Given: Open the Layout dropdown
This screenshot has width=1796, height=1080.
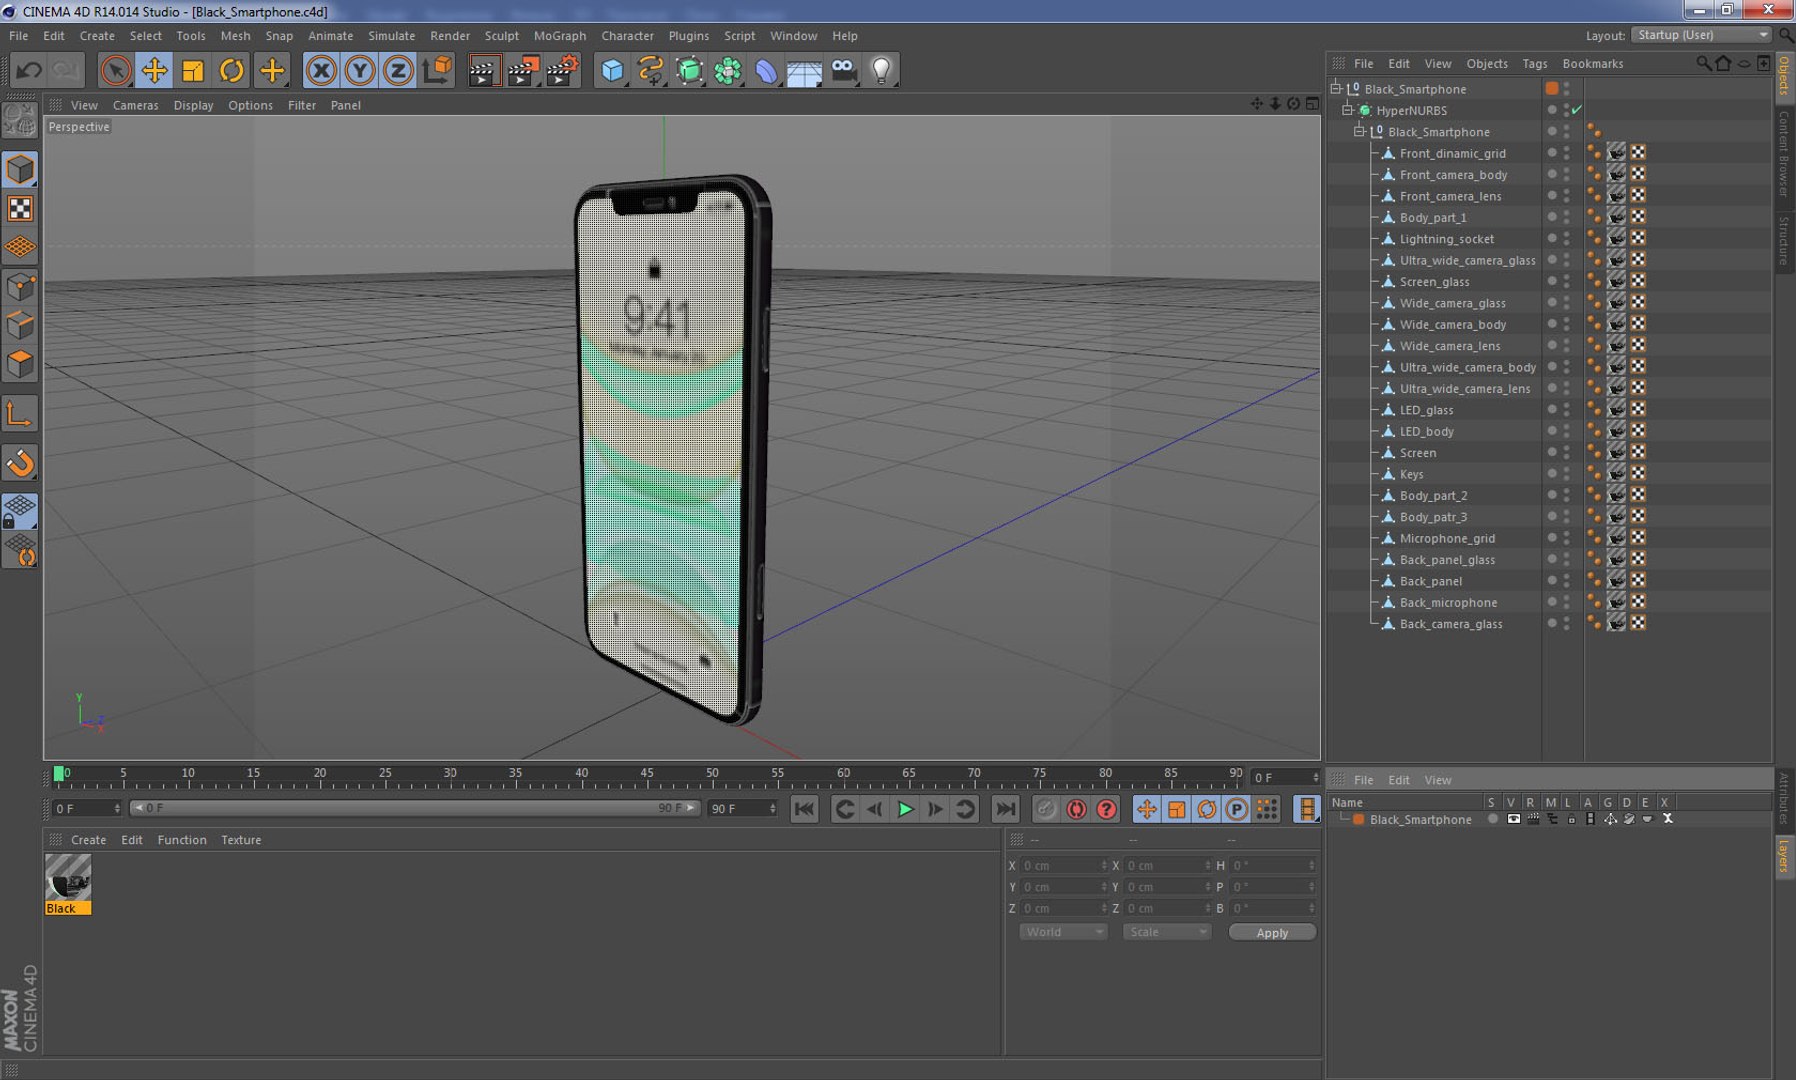Looking at the screenshot, I should (x=1701, y=35).
